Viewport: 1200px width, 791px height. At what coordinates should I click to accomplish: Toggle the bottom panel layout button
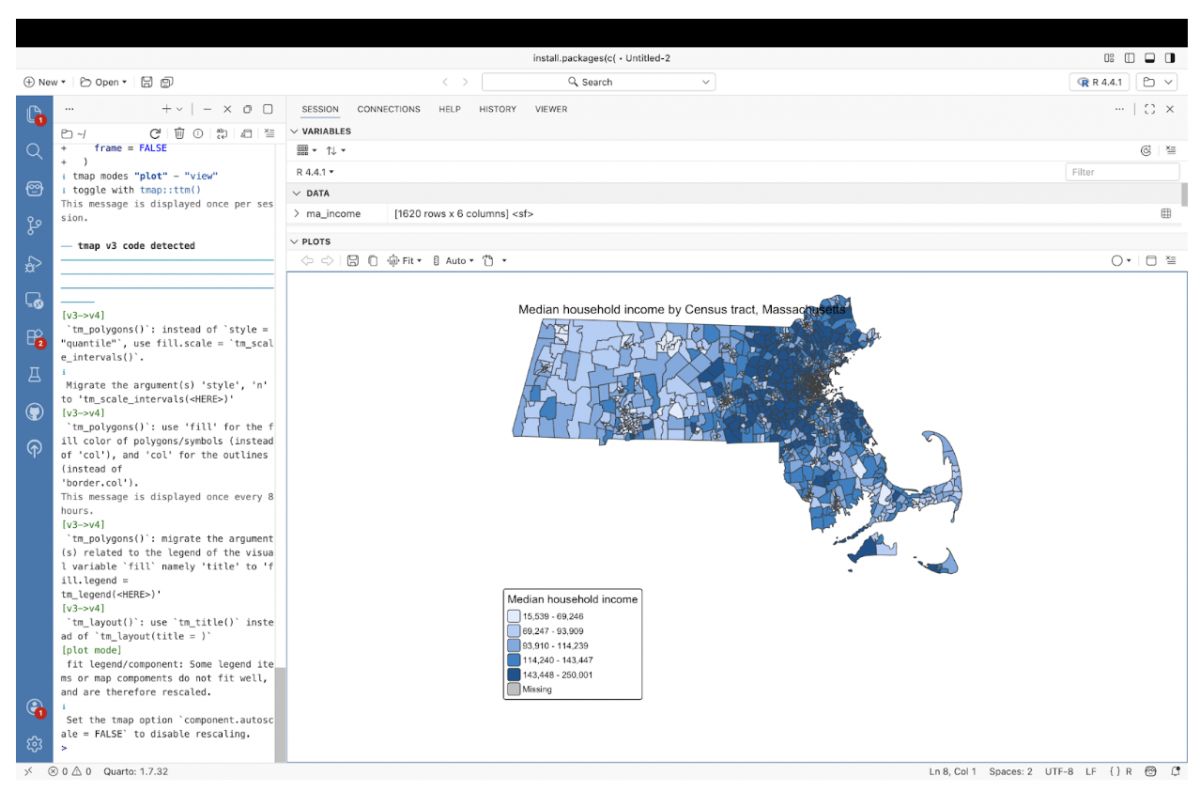1150,58
